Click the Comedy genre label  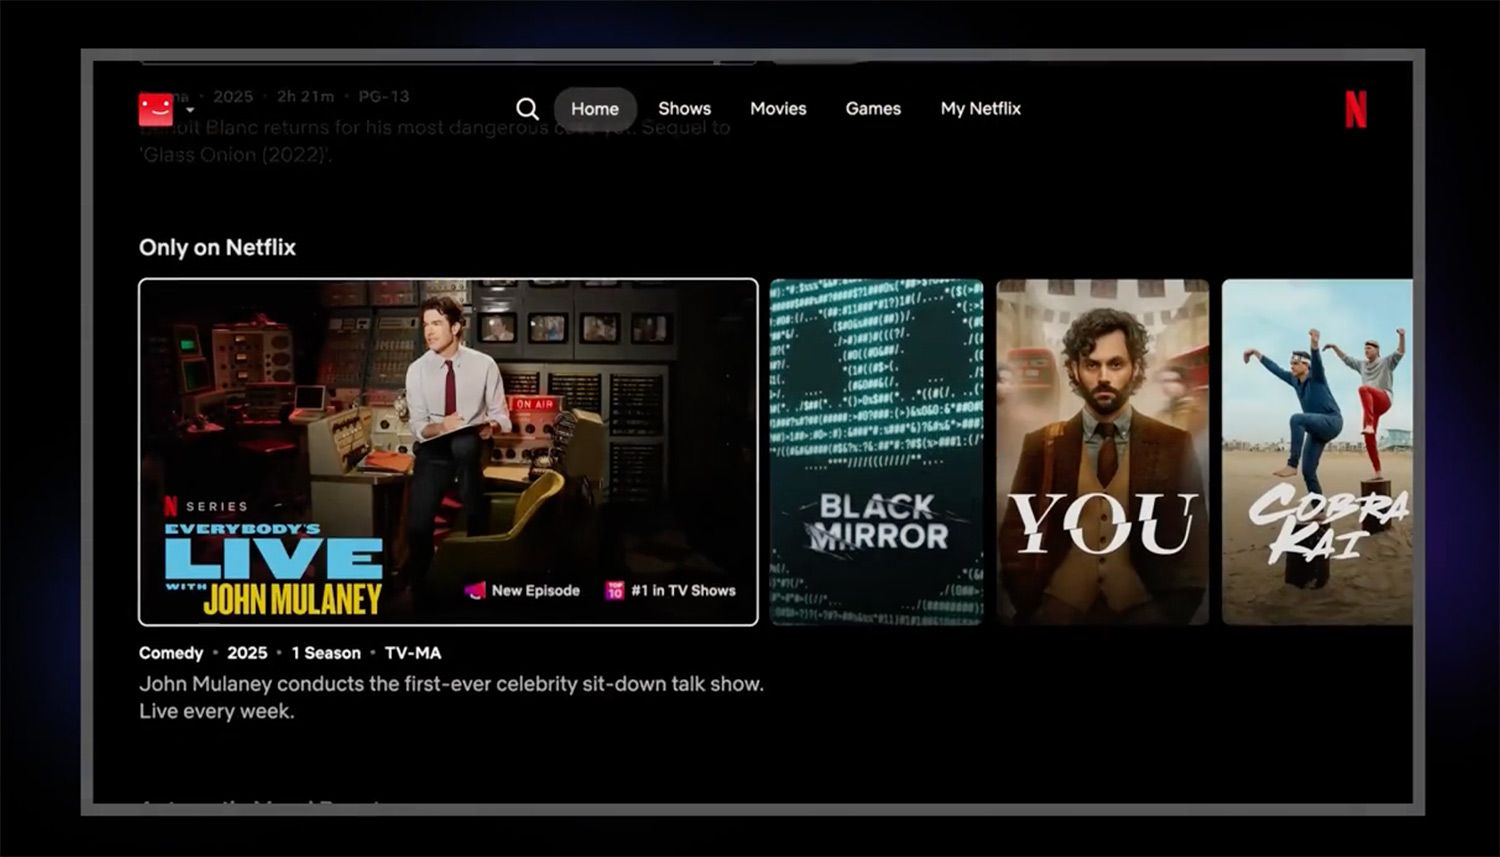tap(171, 653)
